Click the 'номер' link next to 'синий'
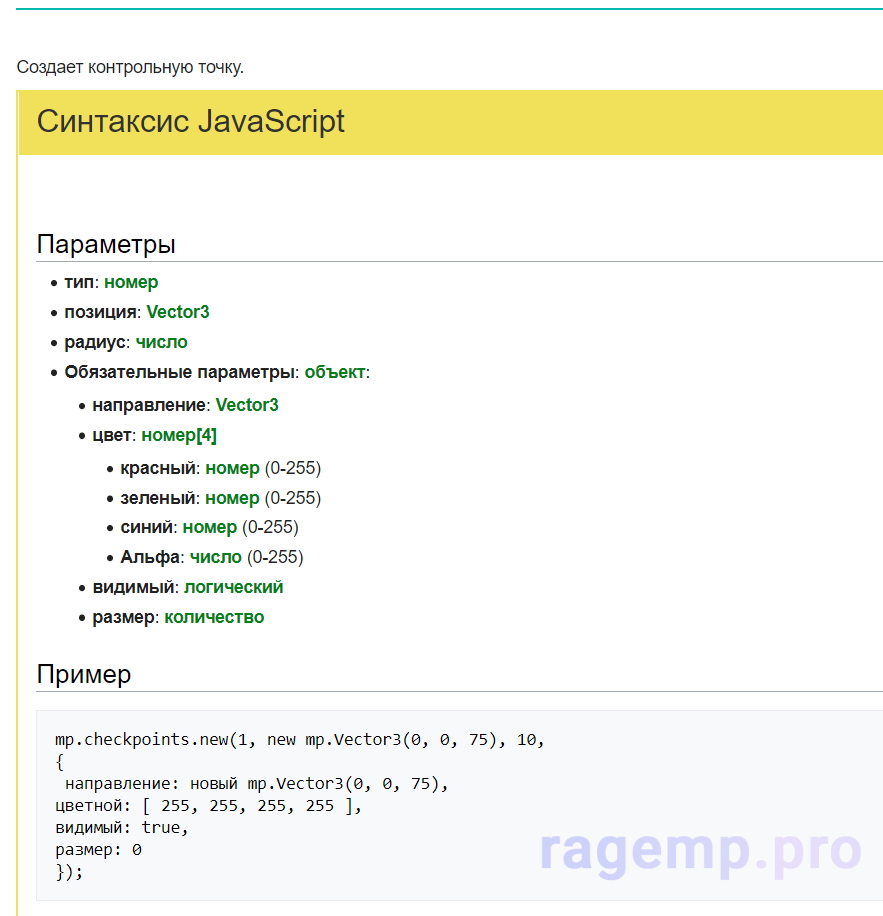 coord(210,527)
